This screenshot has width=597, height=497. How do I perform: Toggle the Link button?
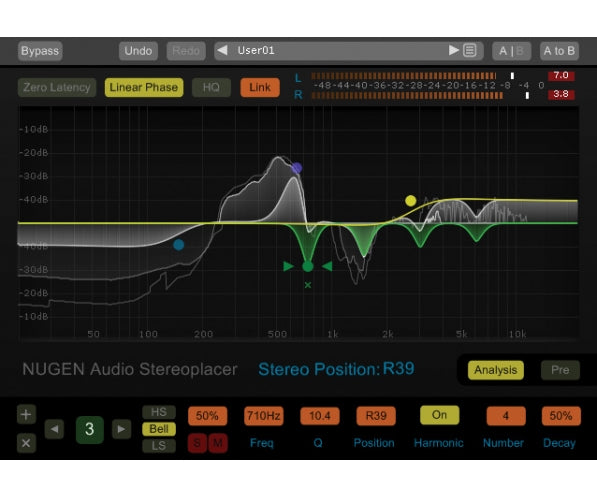coord(260,88)
